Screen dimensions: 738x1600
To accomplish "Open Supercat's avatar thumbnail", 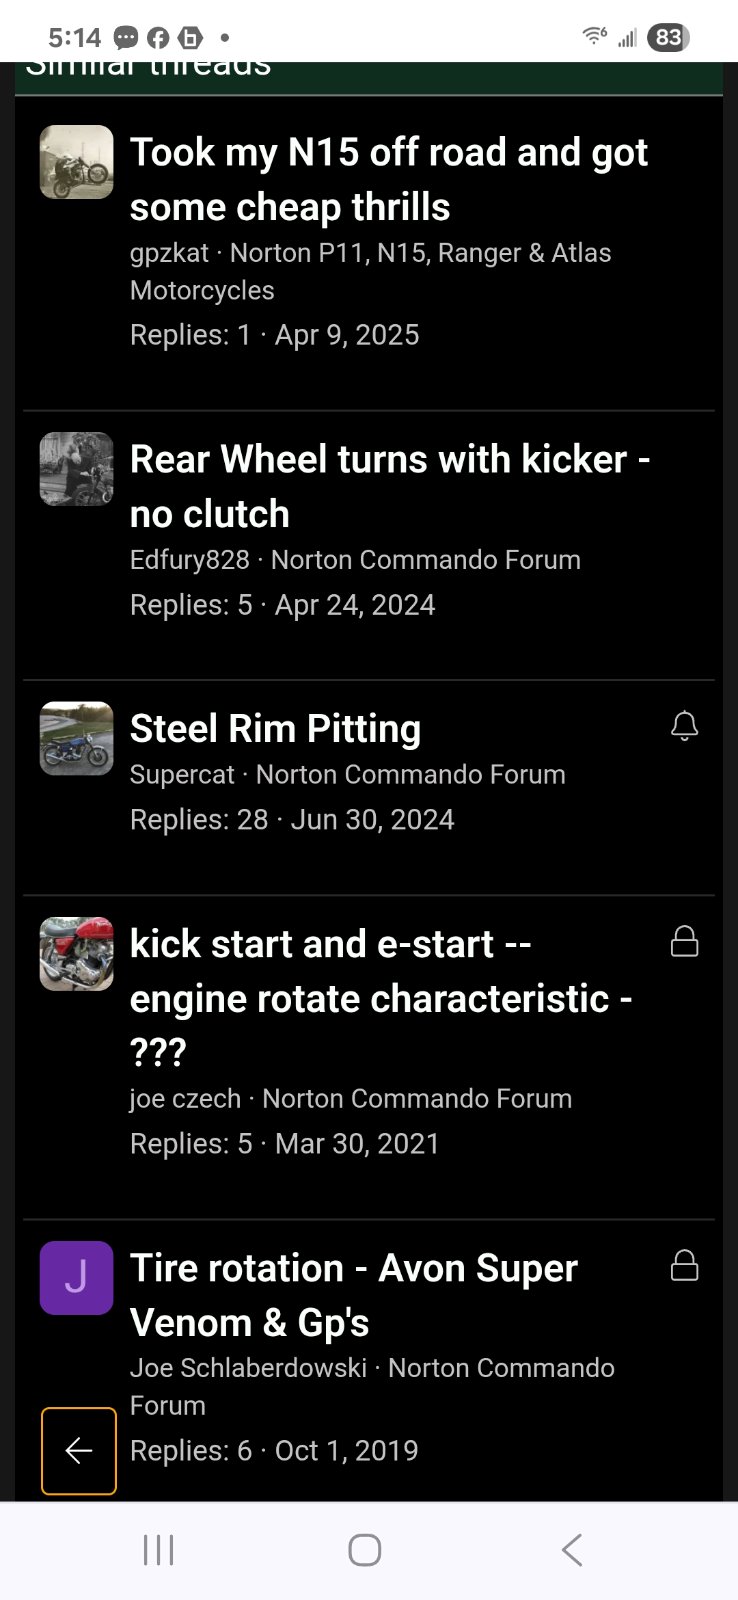I will (76, 738).
